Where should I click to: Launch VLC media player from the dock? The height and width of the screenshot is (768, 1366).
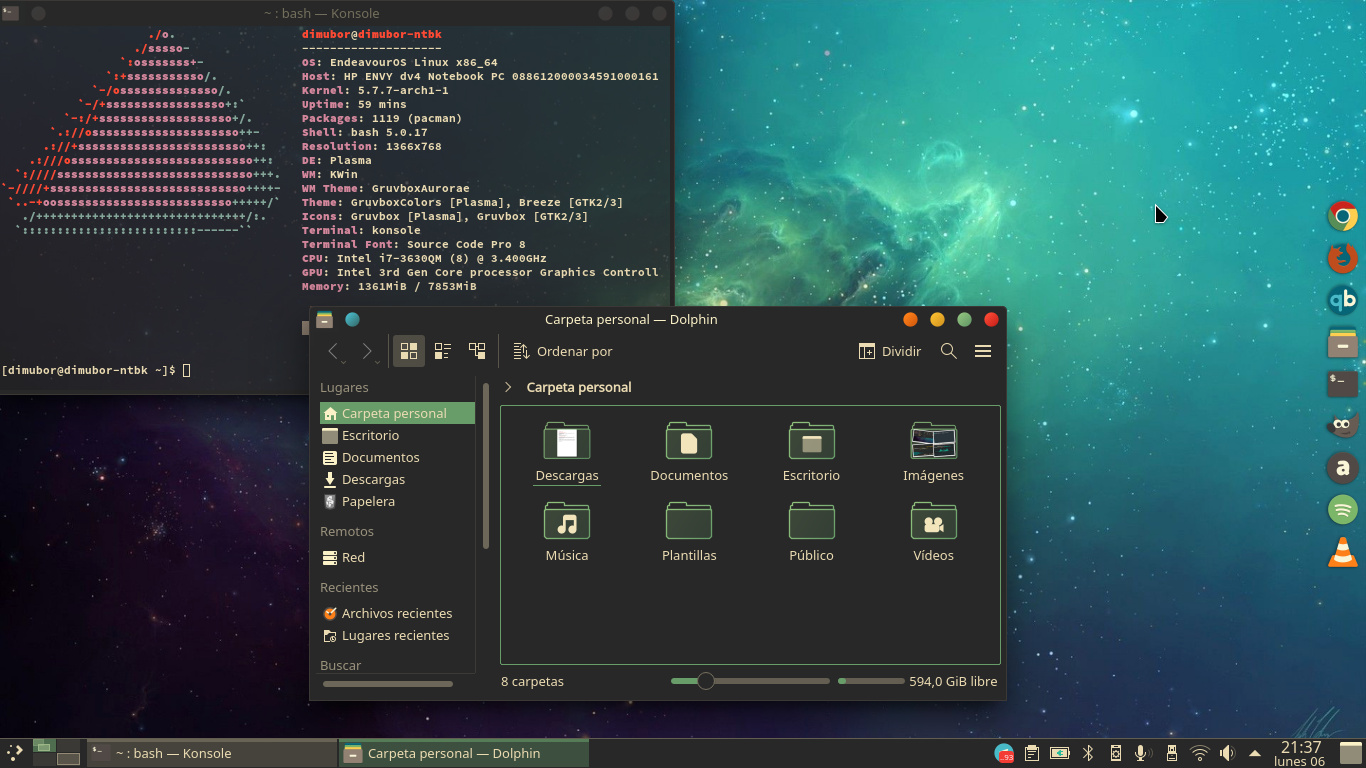coord(1342,552)
